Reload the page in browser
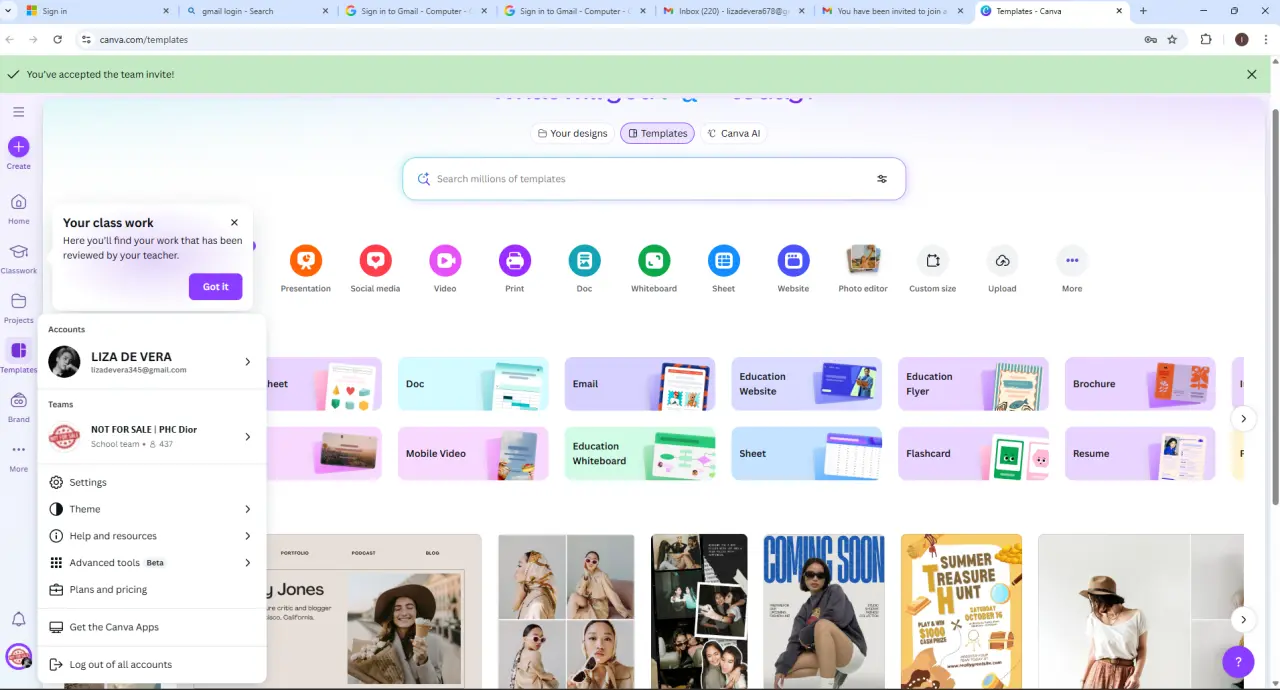The width and height of the screenshot is (1280, 690). [x=57, y=40]
